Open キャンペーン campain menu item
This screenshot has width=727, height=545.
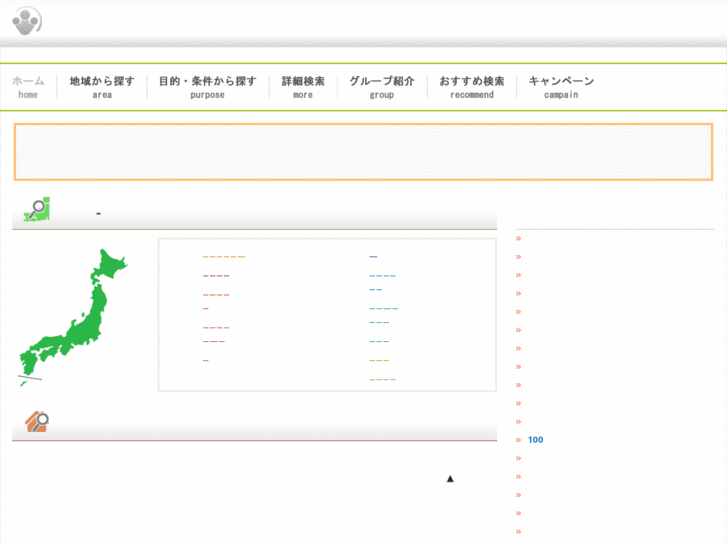561,87
